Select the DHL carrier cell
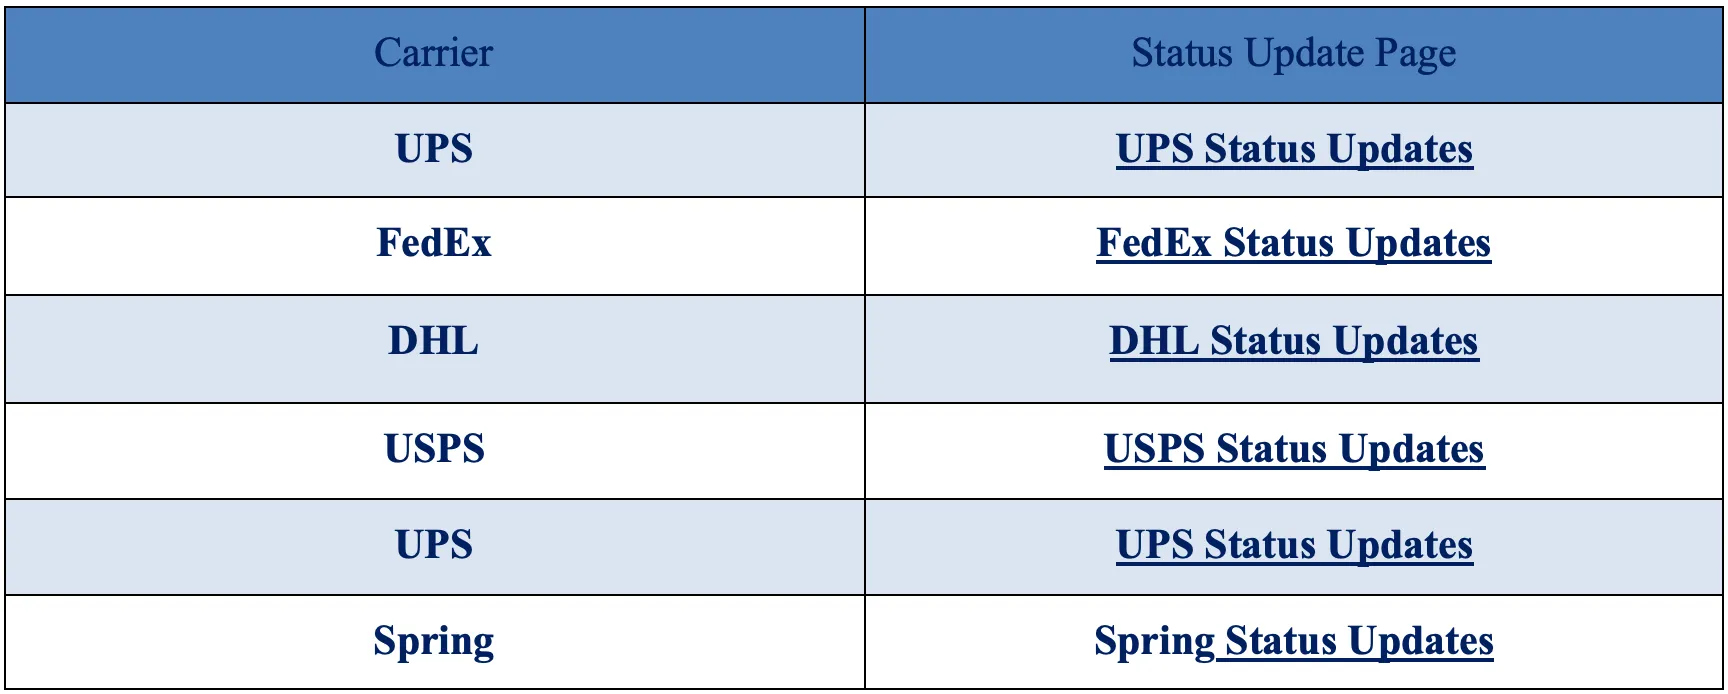This screenshot has height=694, width=1728. tap(434, 349)
